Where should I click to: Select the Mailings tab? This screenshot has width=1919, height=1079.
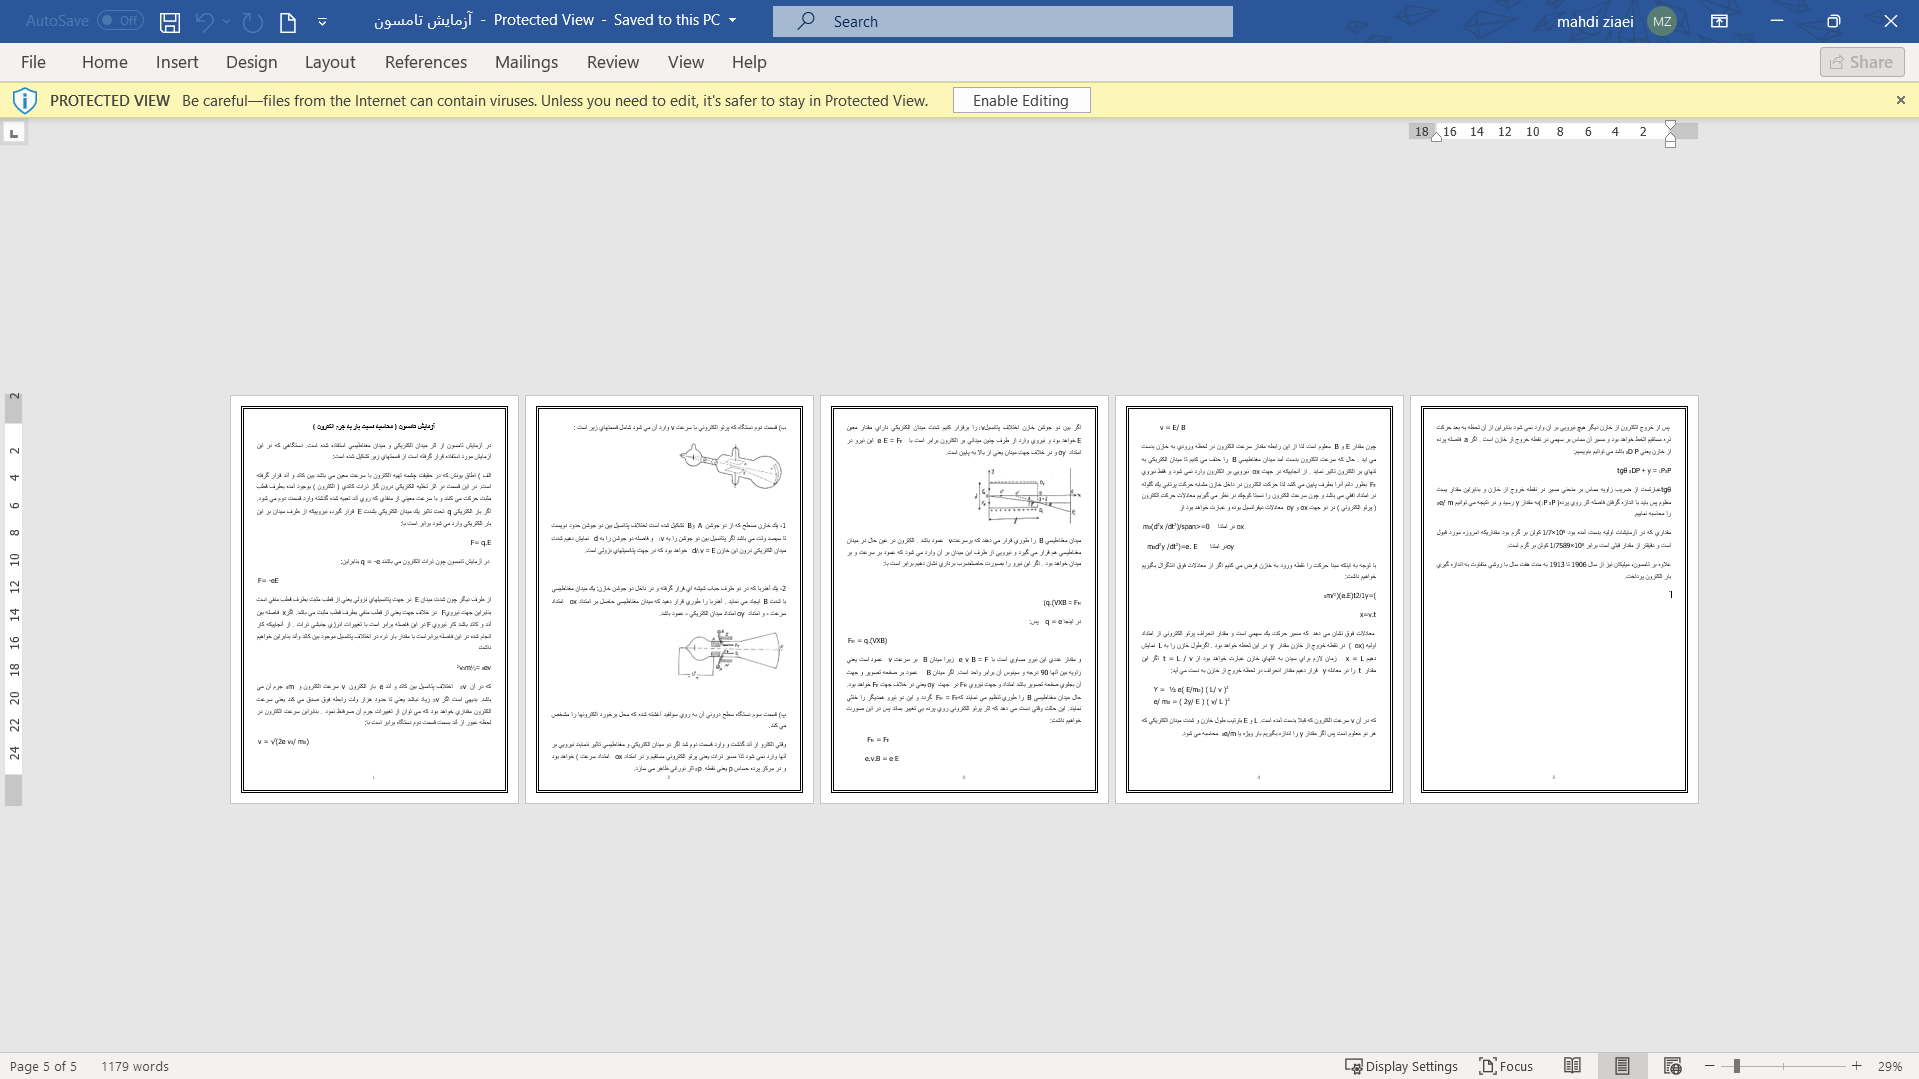tap(527, 62)
